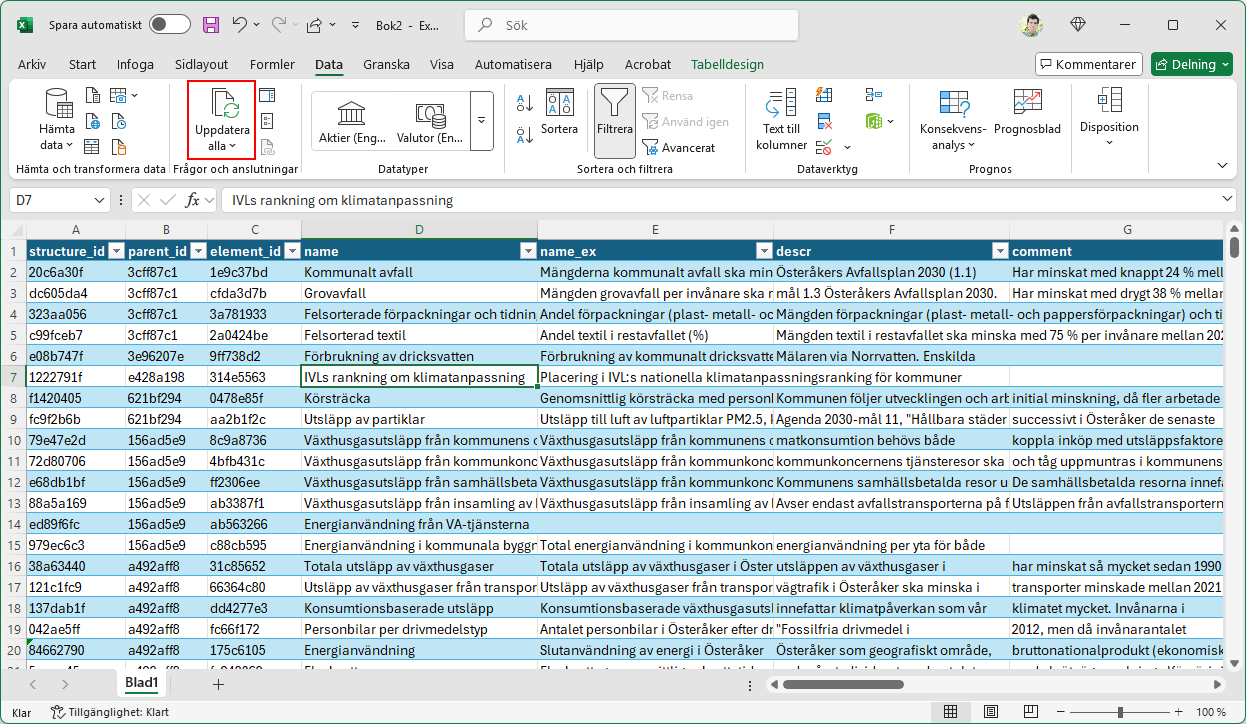Sort ascending A to Ö

pyautogui.click(x=525, y=102)
